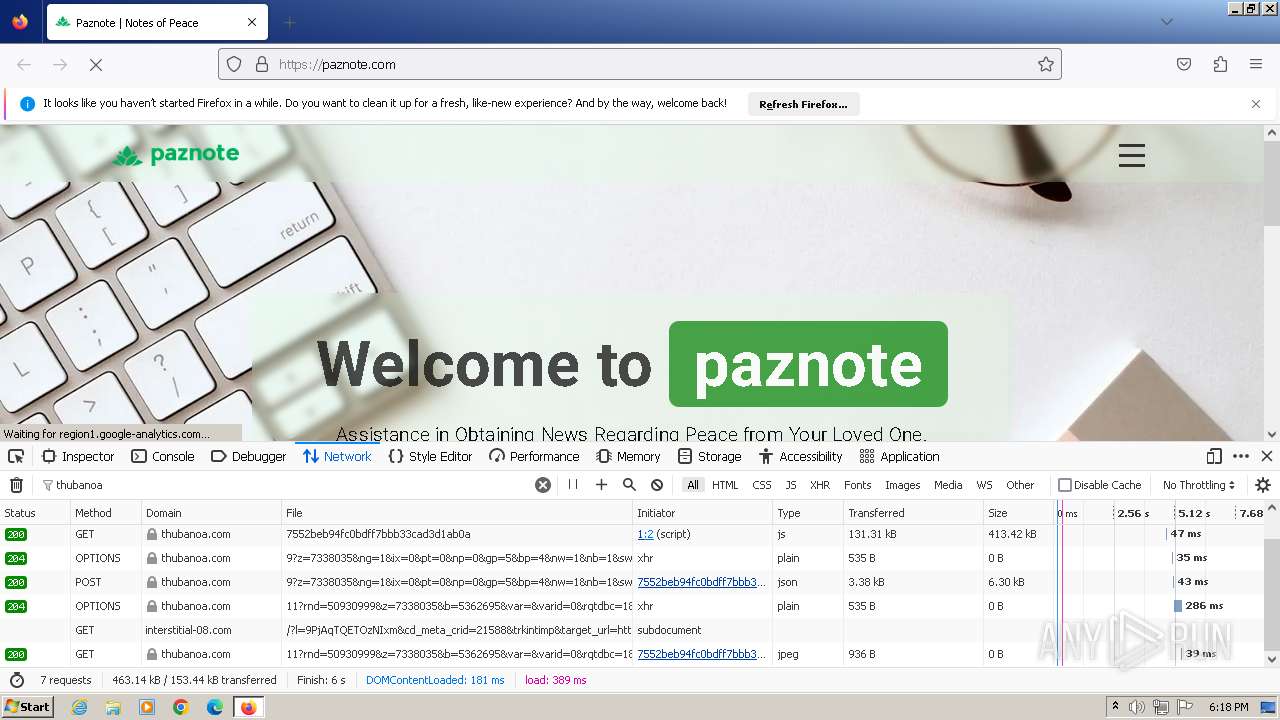Go back to previous page
The width and height of the screenshot is (1280, 720).
pyautogui.click(x=24, y=64)
